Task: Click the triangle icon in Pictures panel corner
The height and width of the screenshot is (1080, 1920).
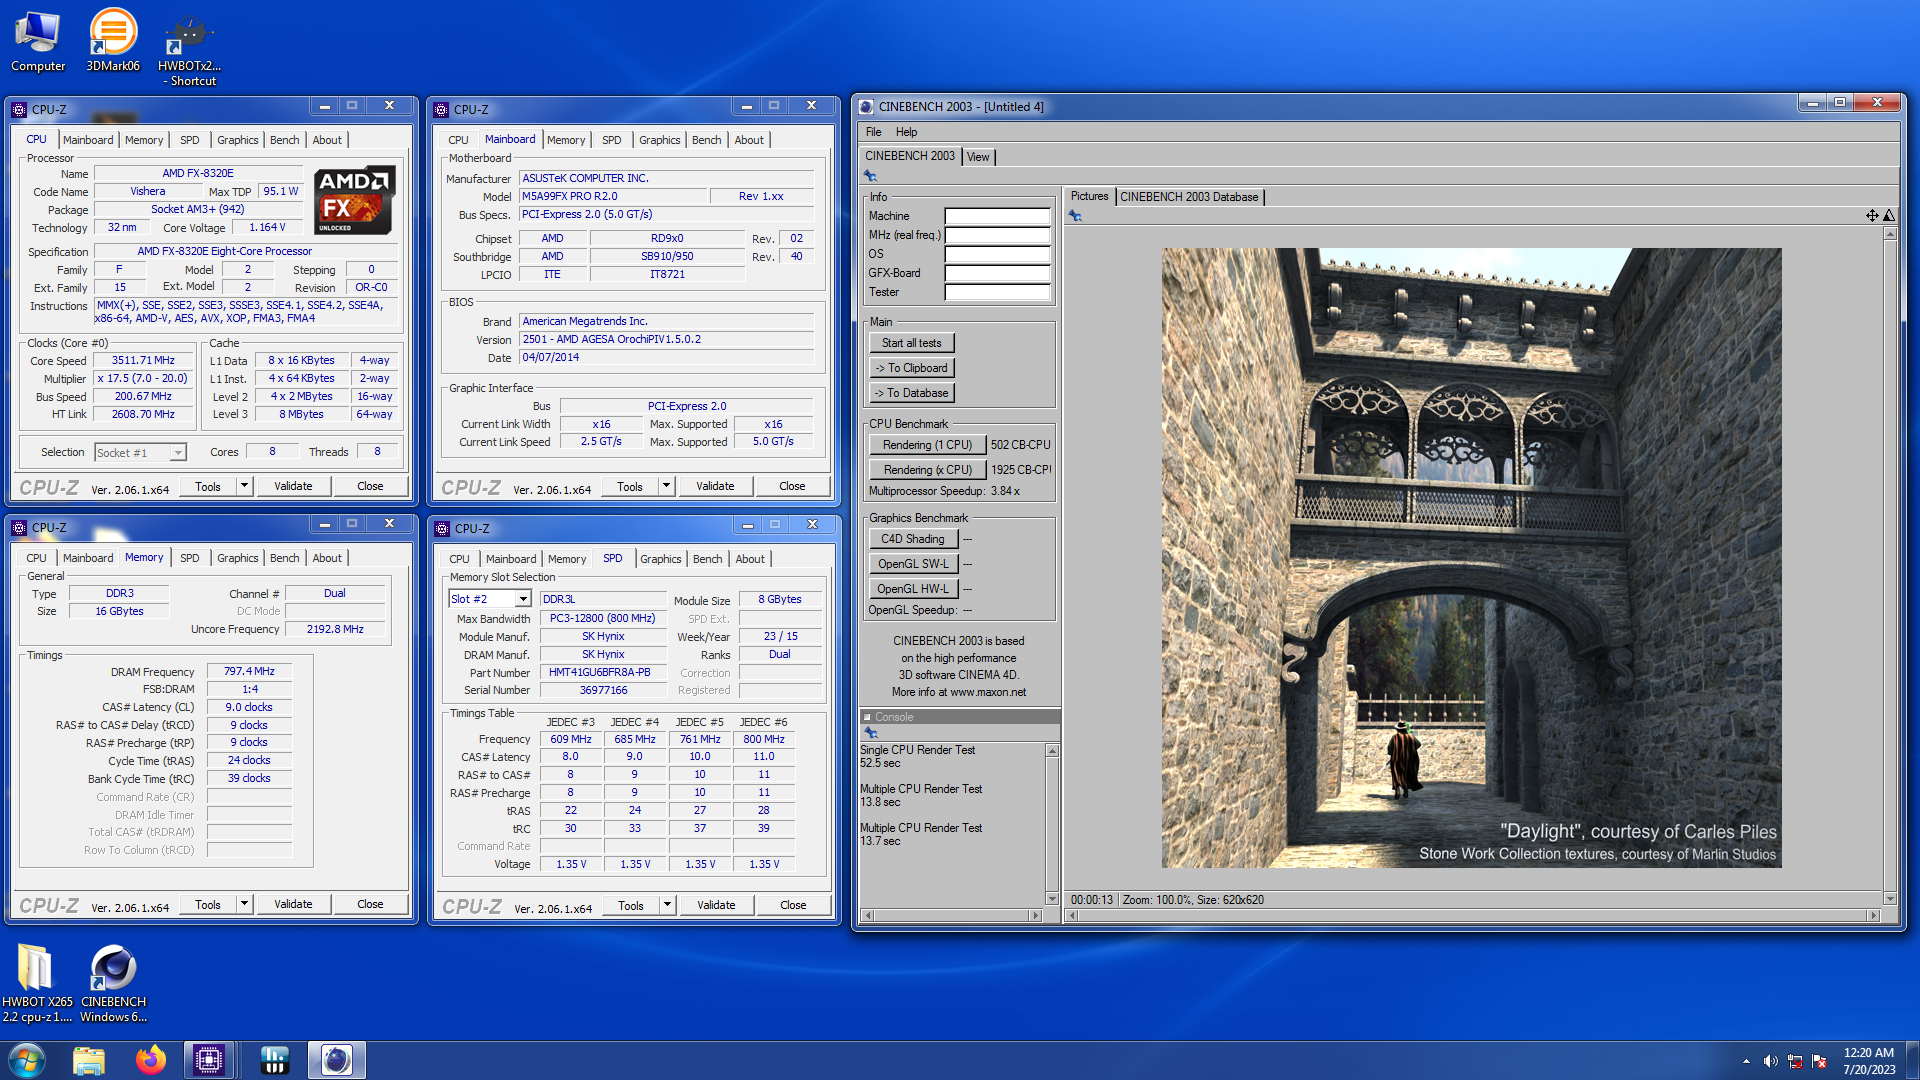Action: tap(1889, 216)
